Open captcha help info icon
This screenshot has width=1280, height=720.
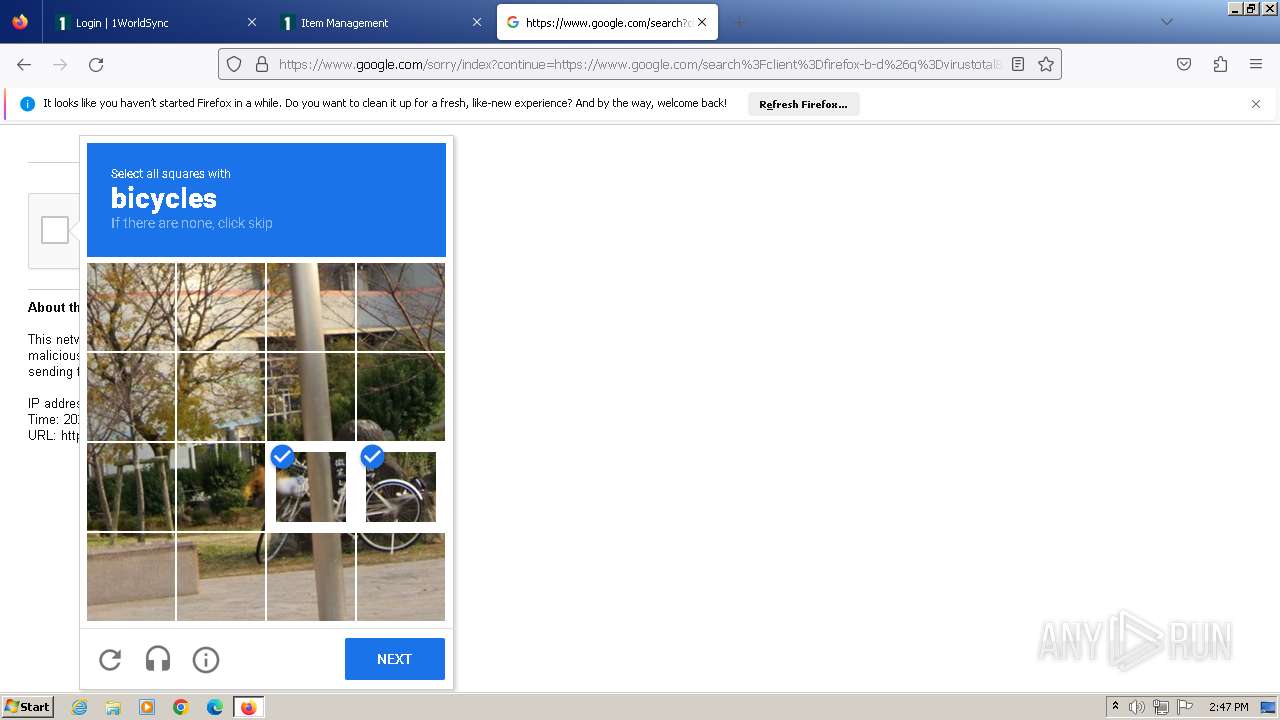tap(206, 660)
